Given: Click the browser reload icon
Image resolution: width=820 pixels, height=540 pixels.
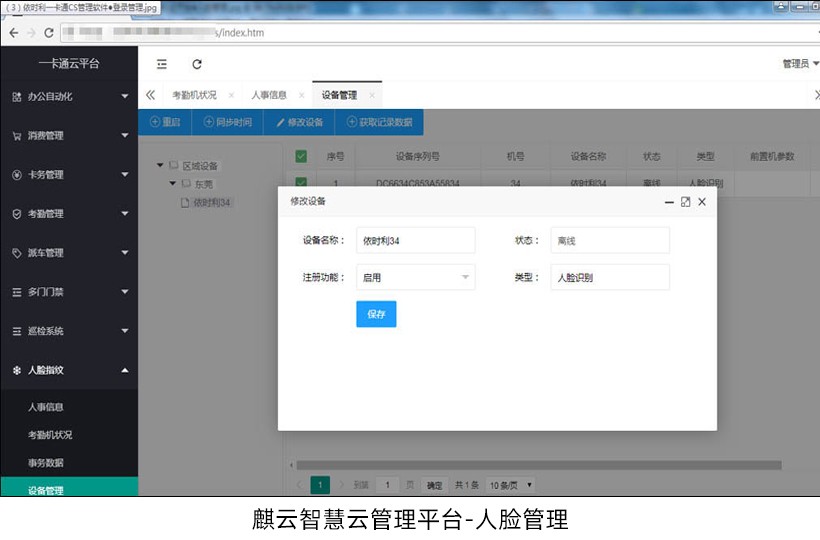Looking at the screenshot, I should 49,32.
